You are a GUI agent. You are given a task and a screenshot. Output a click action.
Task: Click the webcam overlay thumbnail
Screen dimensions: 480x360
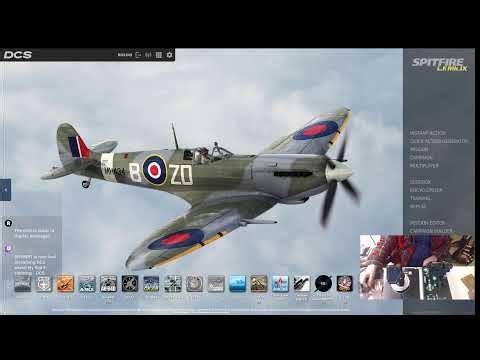pos(417,267)
